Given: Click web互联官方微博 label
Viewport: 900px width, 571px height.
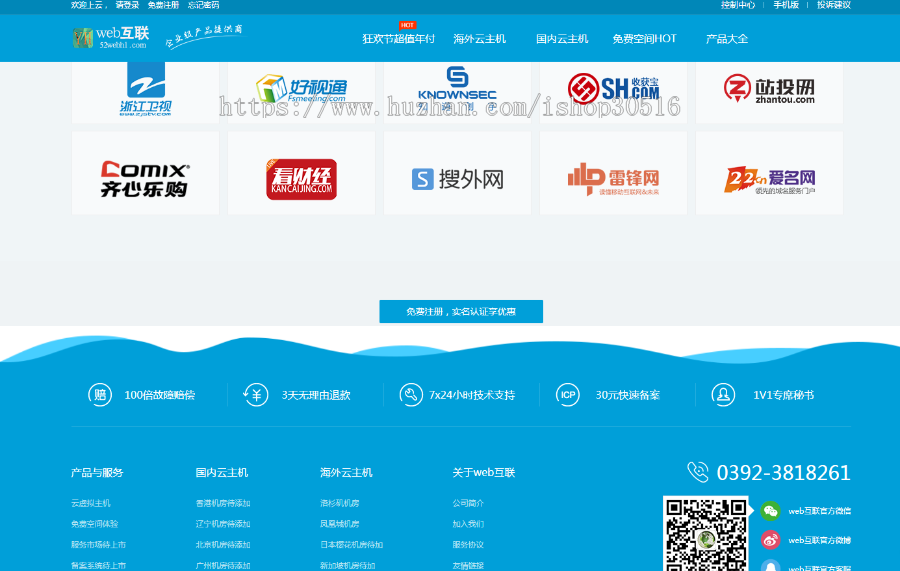Looking at the screenshot, I should [x=820, y=540].
